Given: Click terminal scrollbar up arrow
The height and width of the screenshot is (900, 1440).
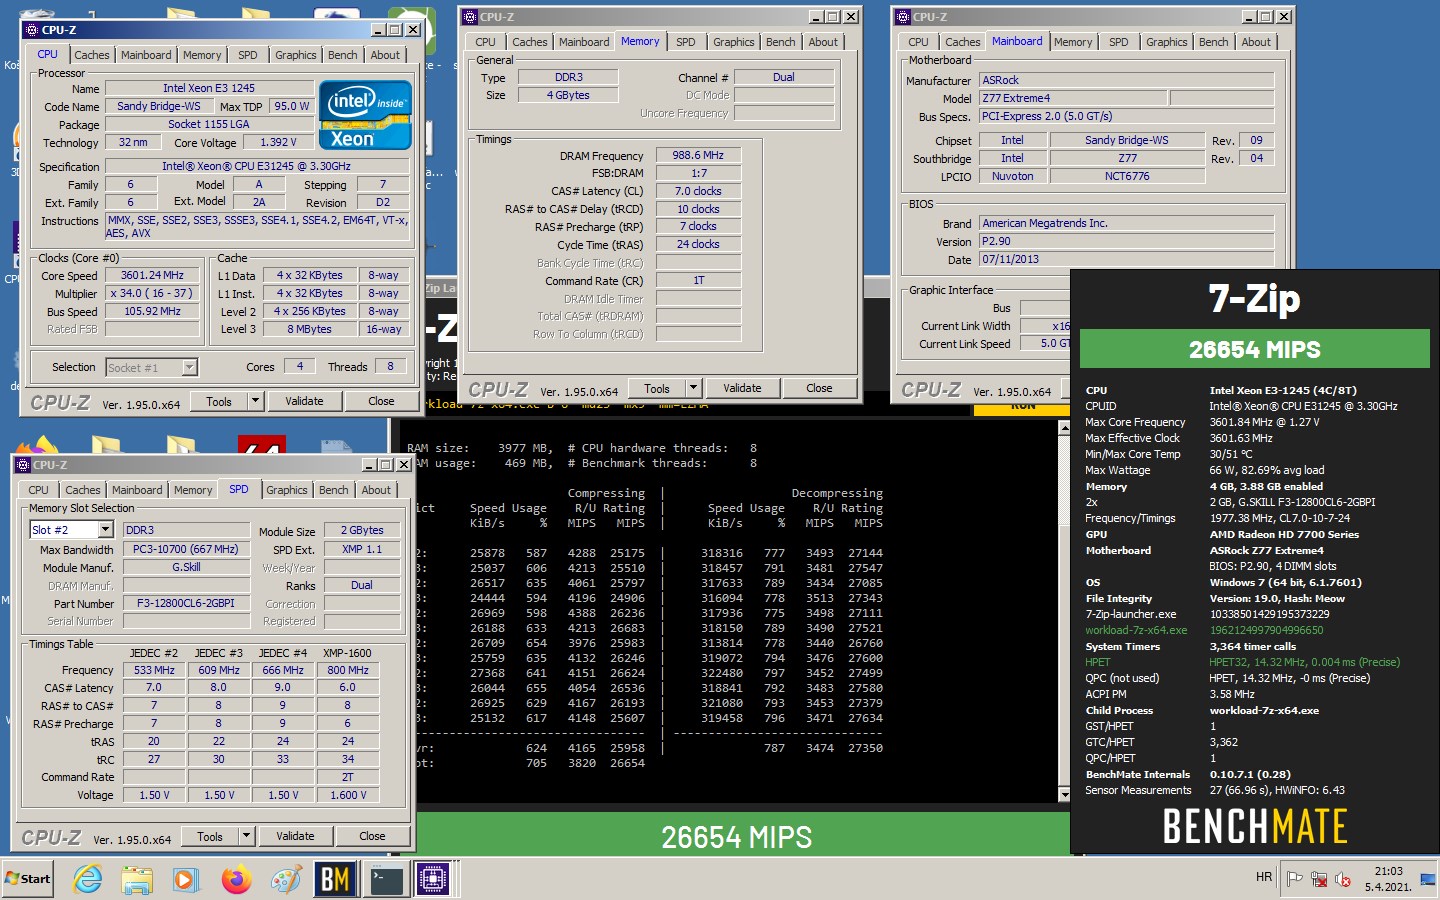Looking at the screenshot, I should click(x=1064, y=427).
